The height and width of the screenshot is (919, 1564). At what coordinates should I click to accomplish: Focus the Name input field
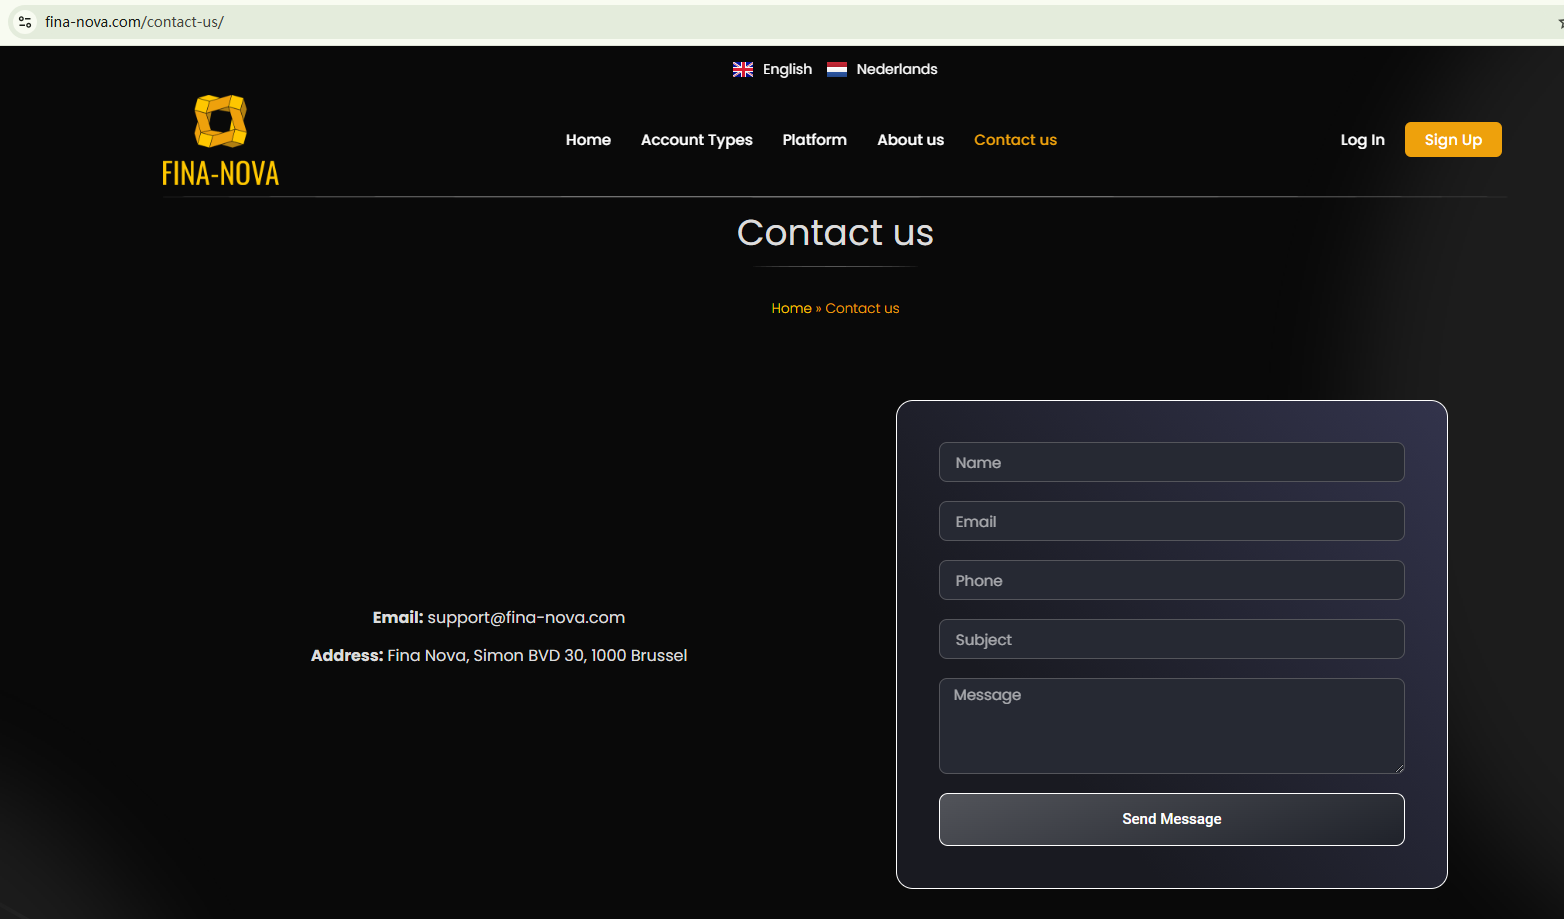(1172, 462)
